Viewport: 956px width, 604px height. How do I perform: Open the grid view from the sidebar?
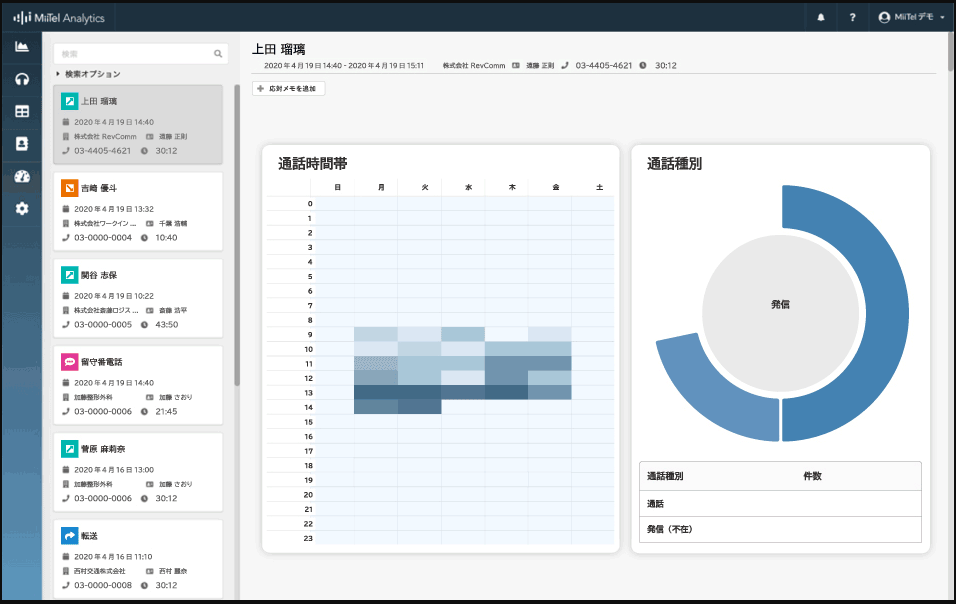[x=21, y=110]
